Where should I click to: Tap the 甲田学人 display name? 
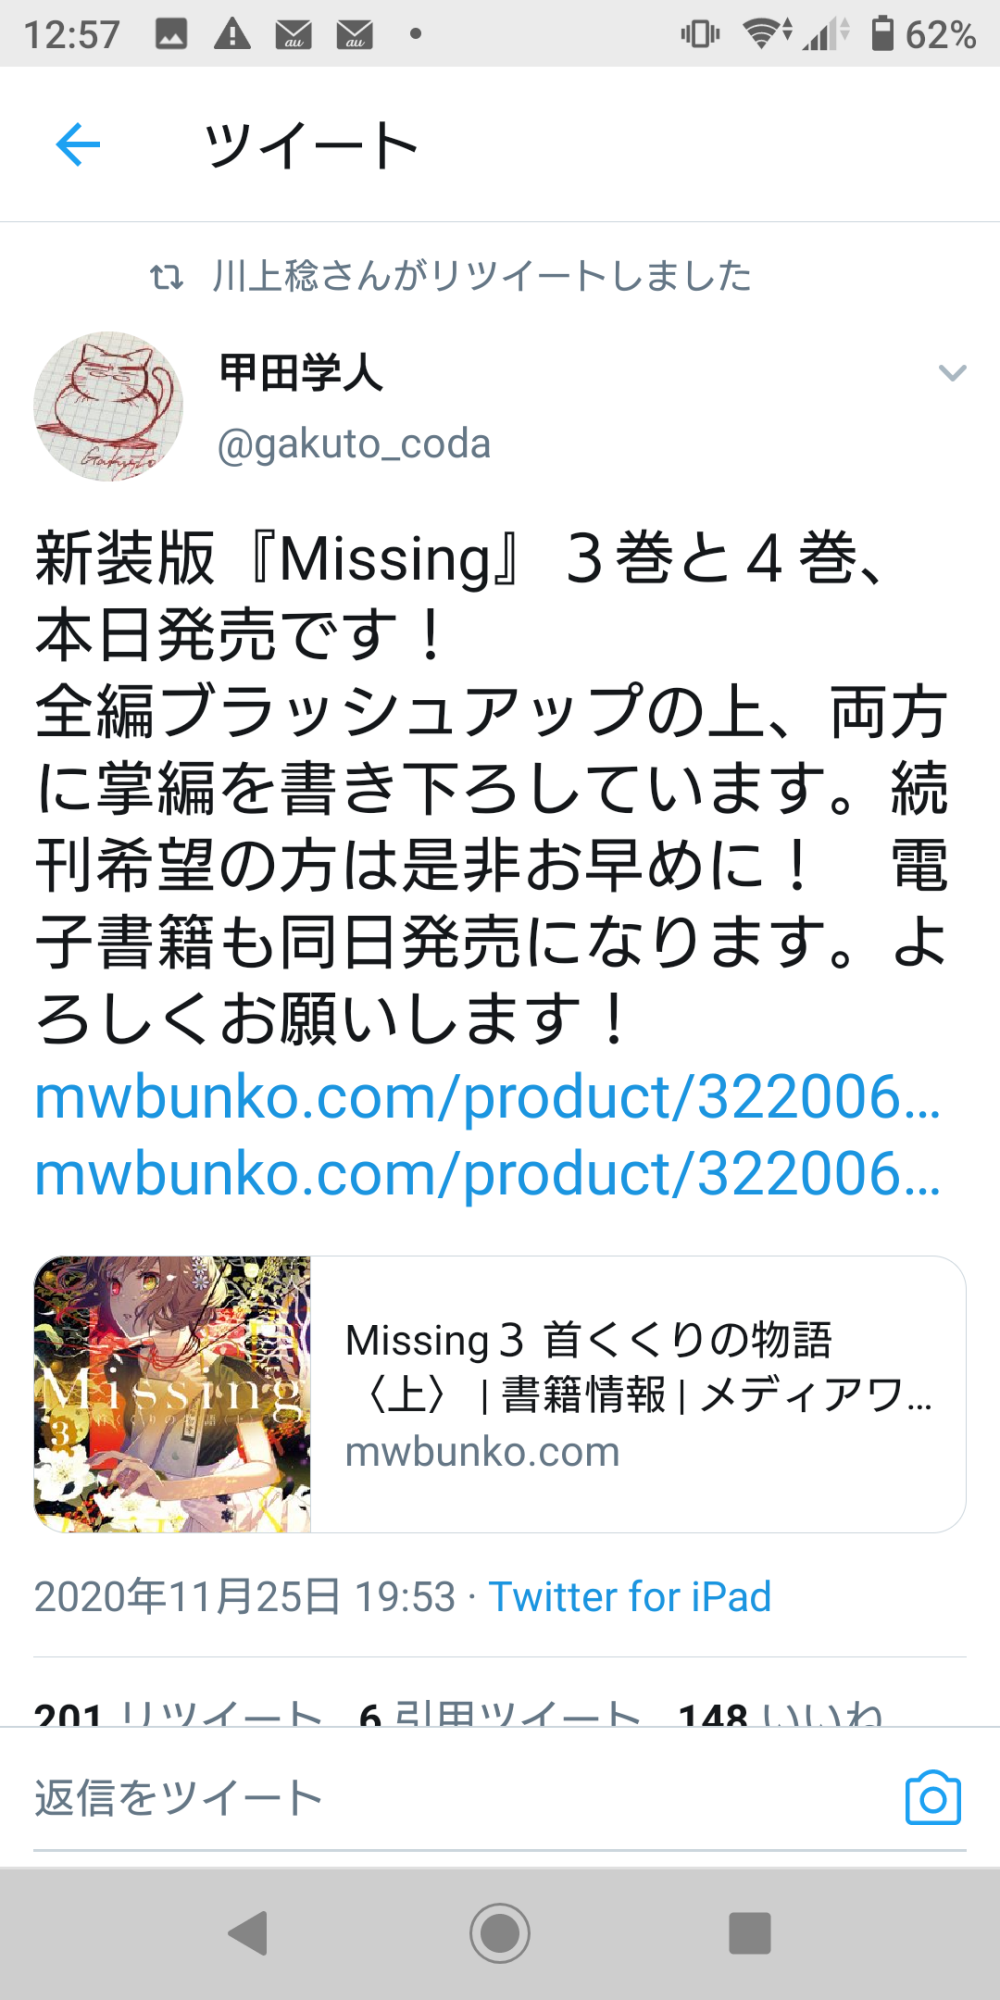tap(301, 373)
